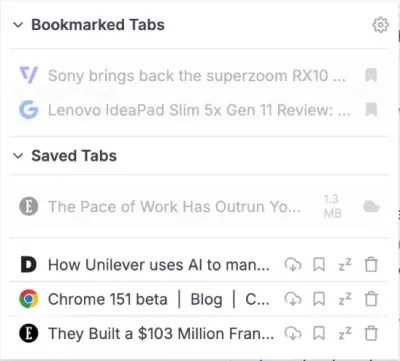Delete the How Unilever uses AI tab
The image size is (400, 361).
[371, 265]
